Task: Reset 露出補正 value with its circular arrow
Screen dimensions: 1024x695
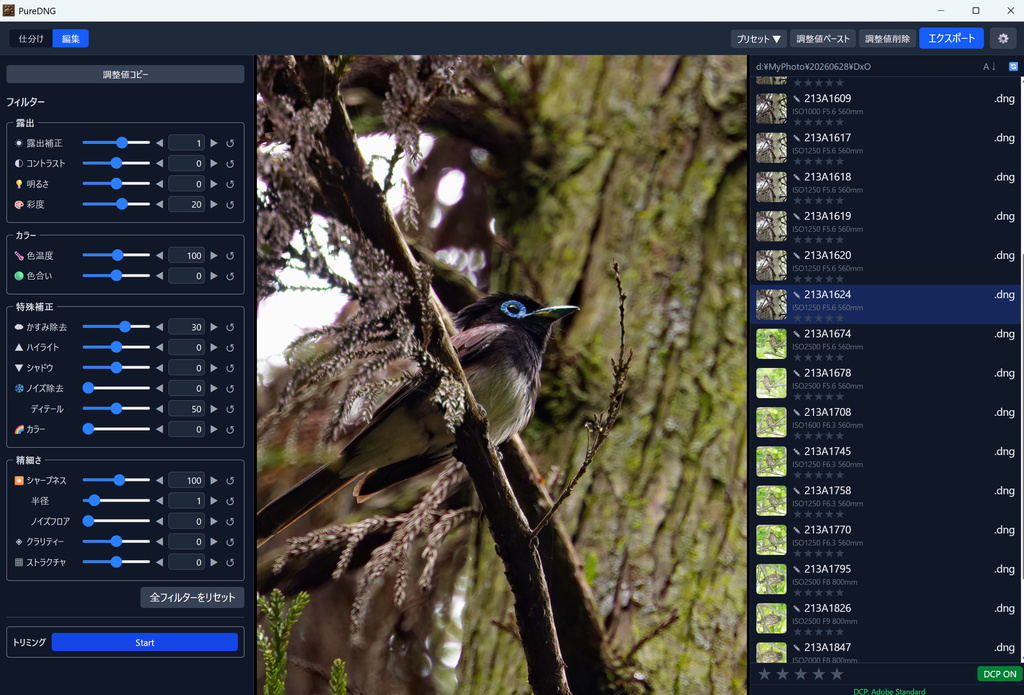Action: coord(230,143)
